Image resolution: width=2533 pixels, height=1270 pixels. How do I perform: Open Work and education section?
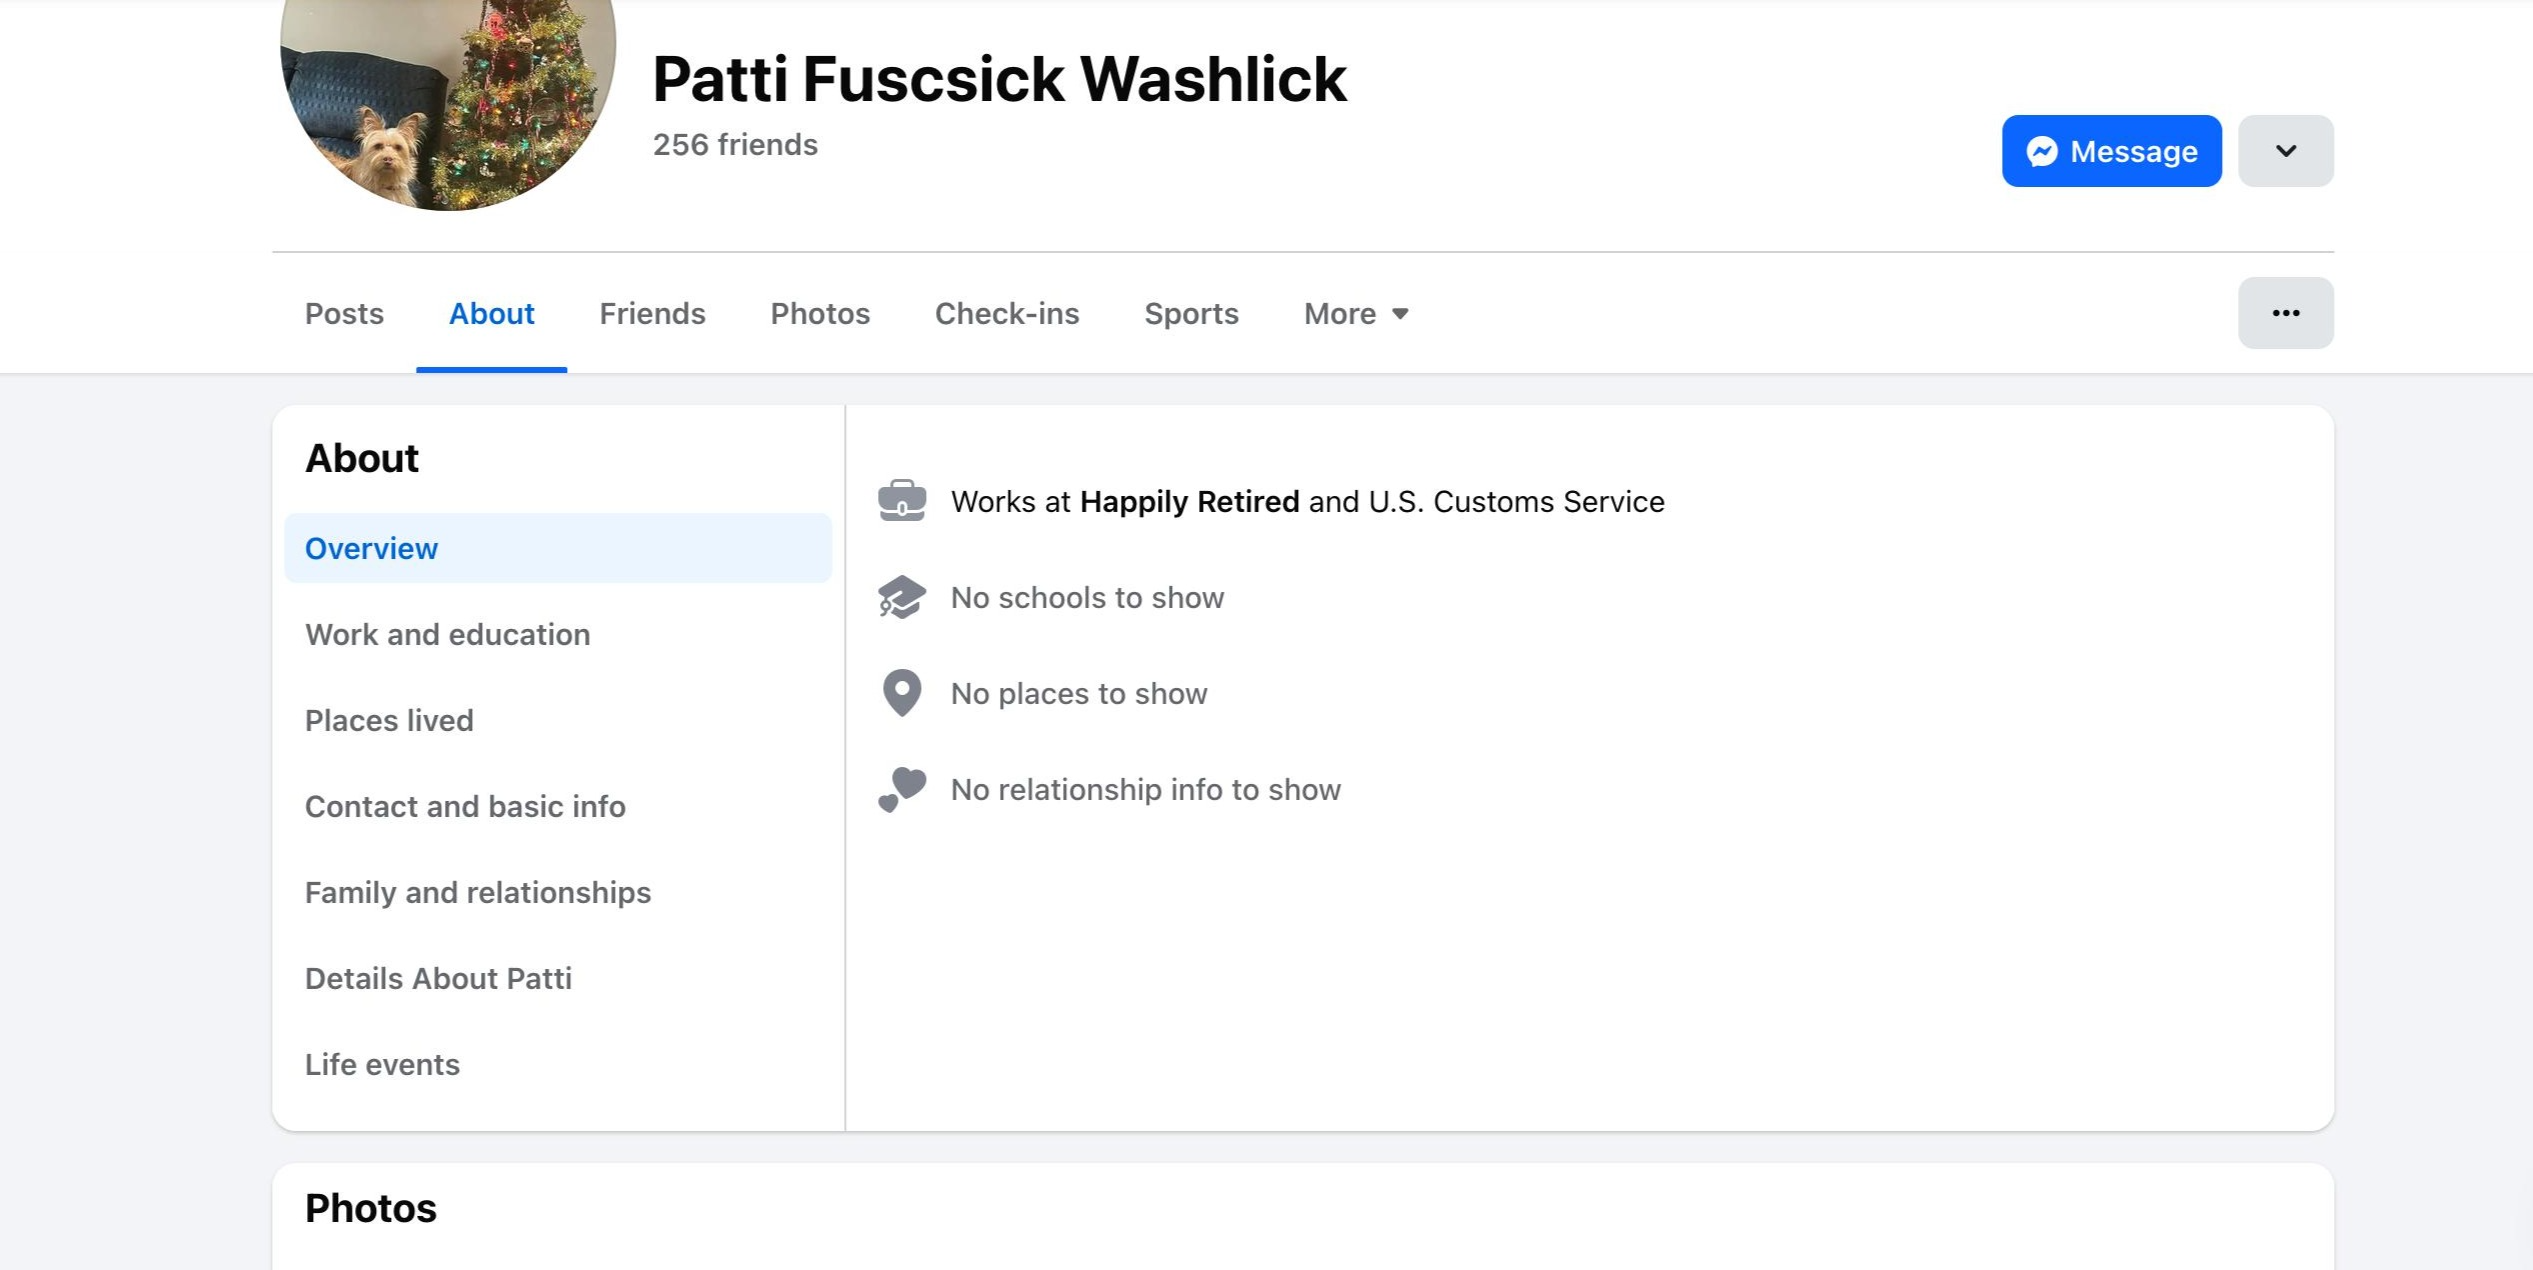coord(447,635)
